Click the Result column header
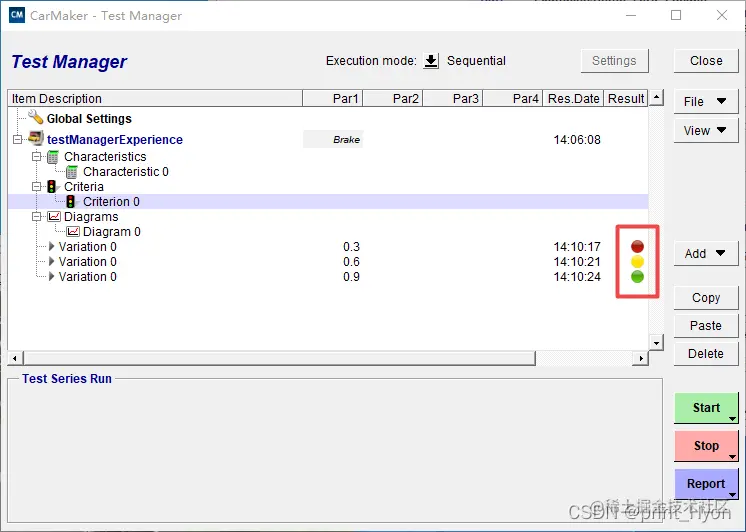746x532 pixels. (x=626, y=99)
